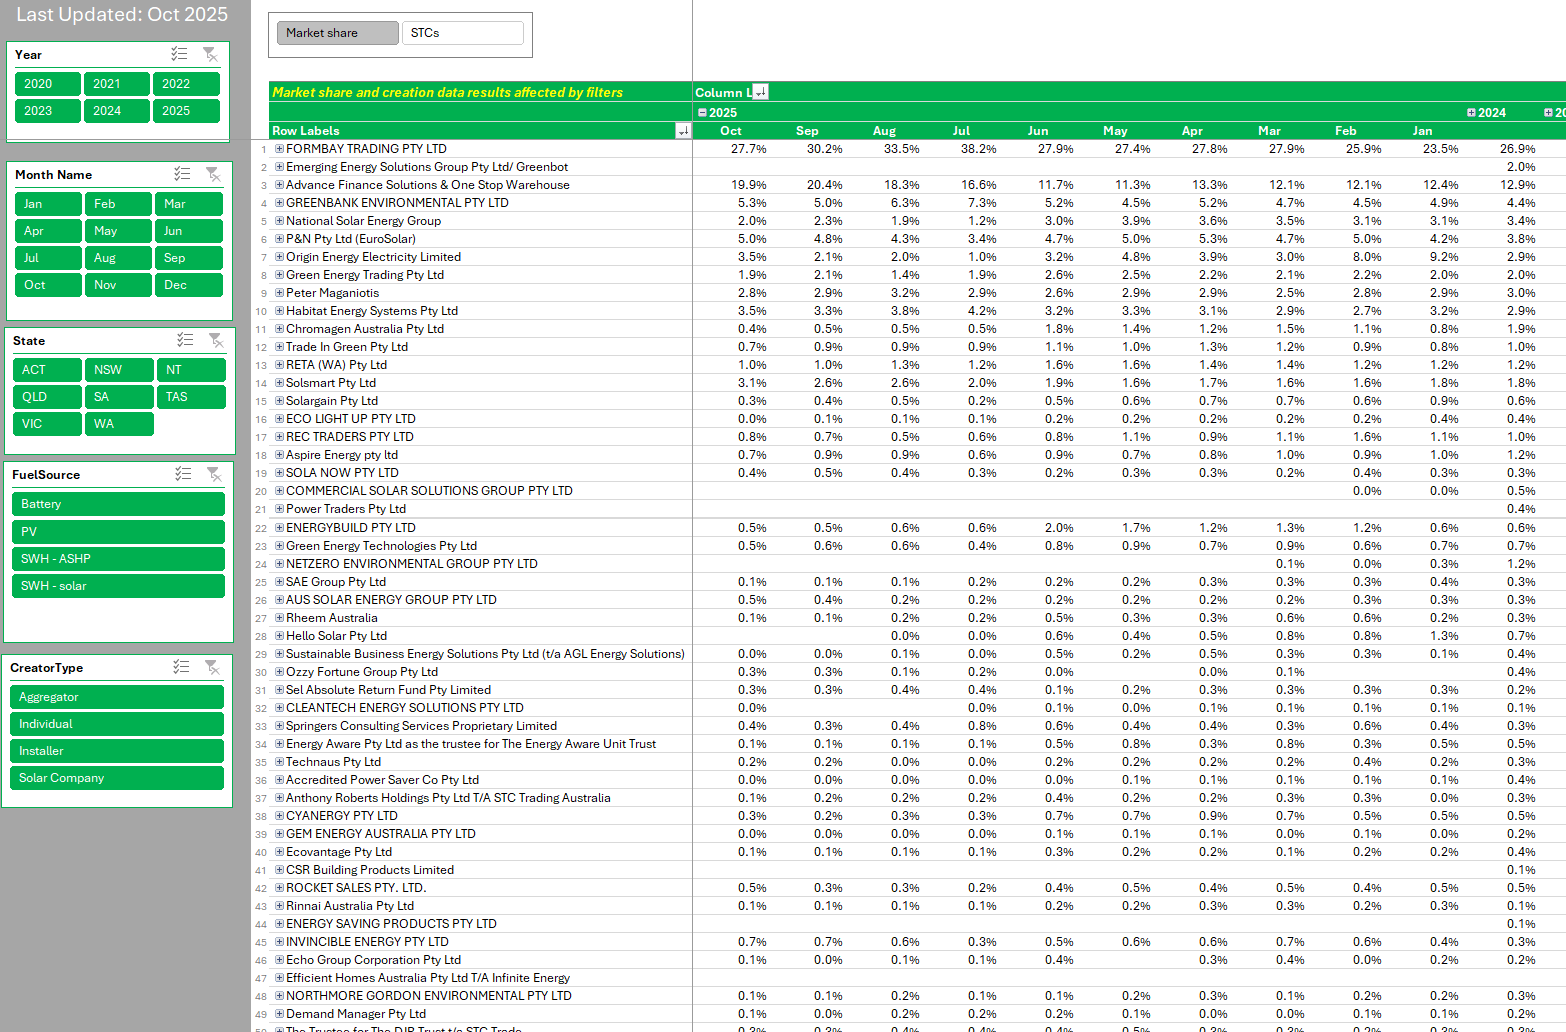Select Dec in the Month Name slicer

point(188,285)
